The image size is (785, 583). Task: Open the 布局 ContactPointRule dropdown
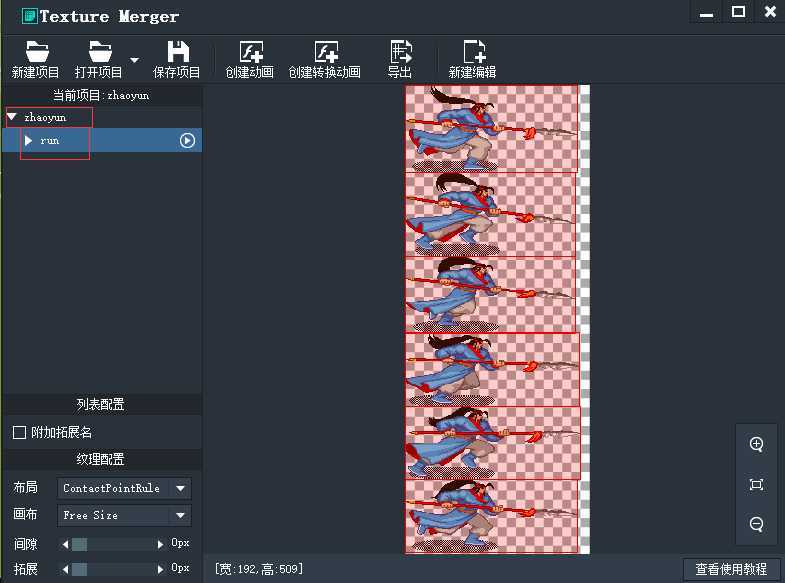[x=124, y=488]
